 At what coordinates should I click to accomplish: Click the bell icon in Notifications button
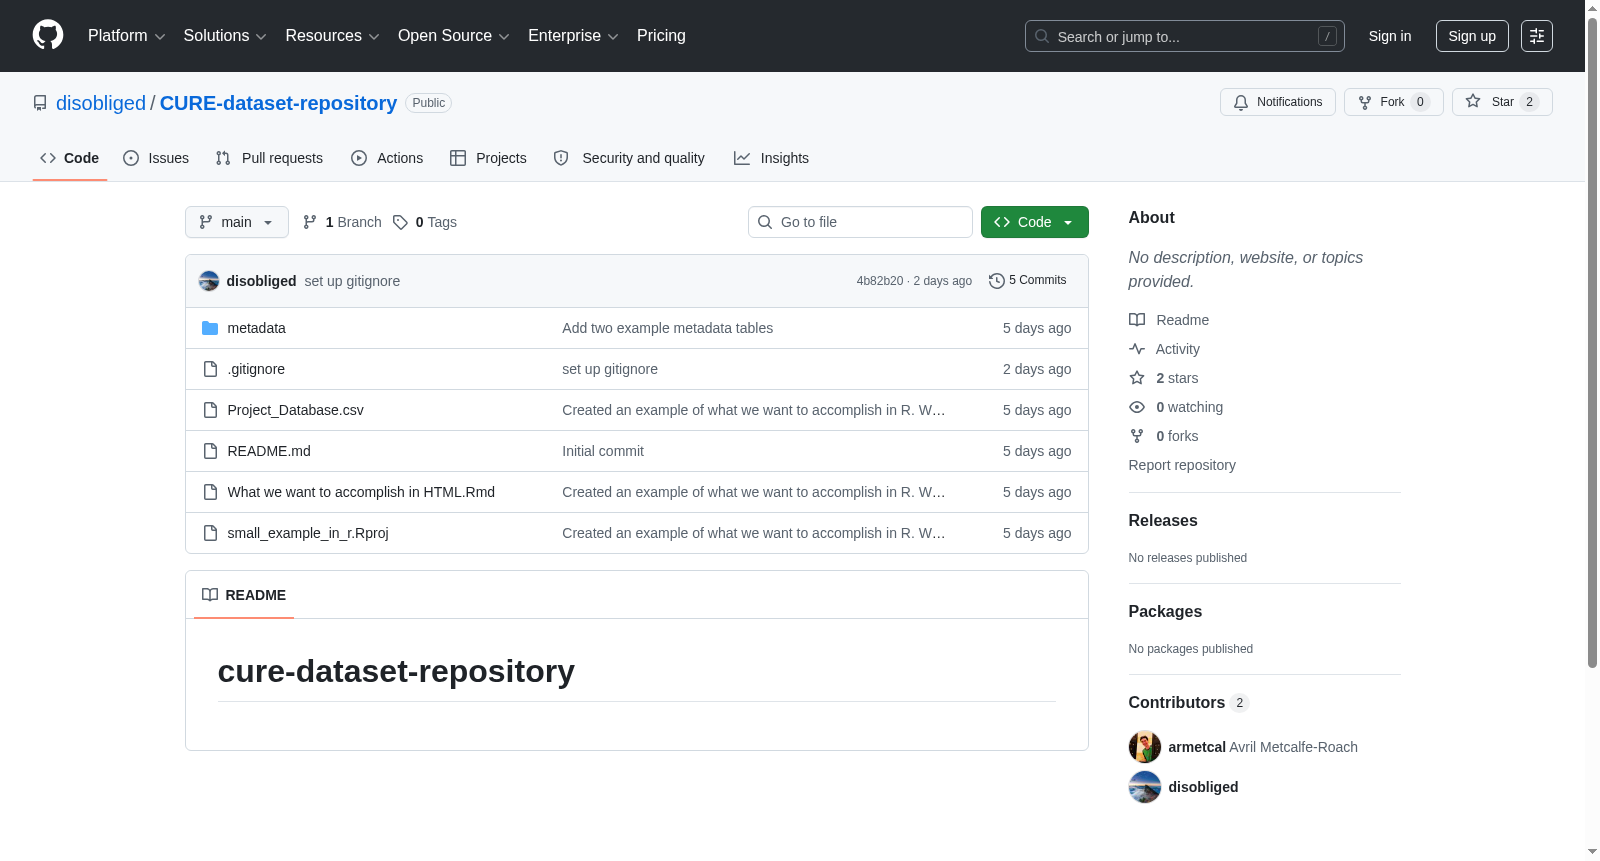(1241, 102)
